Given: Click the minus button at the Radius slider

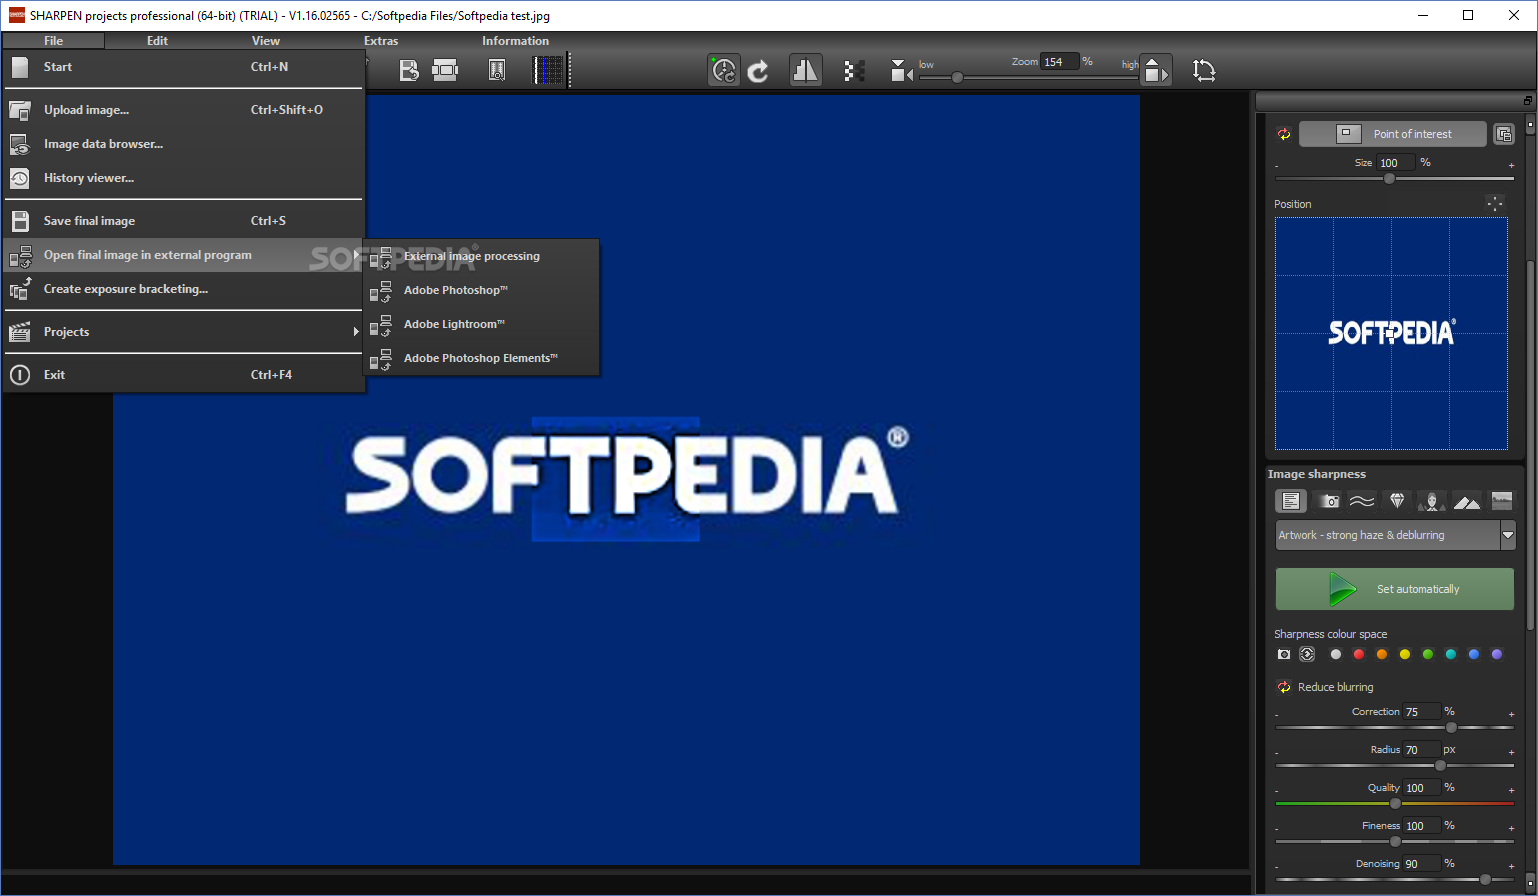Looking at the screenshot, I should [1277, 752].
